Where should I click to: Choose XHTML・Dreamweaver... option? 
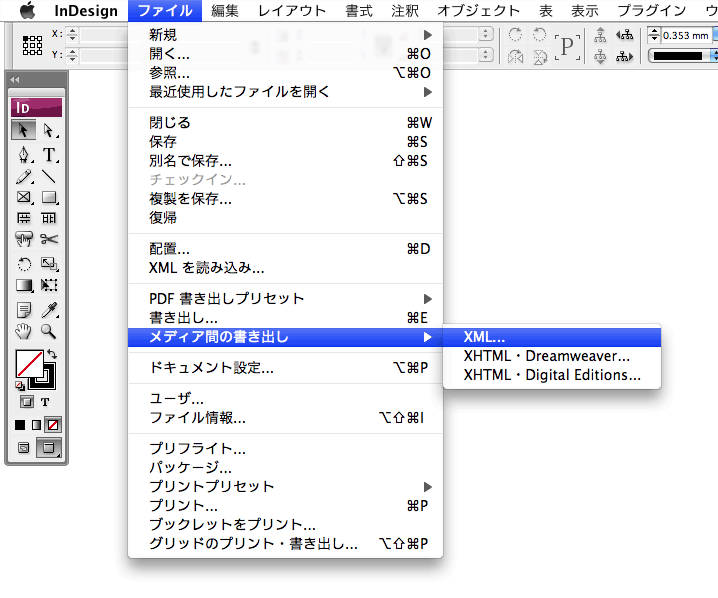pyautogui.click(x=552, y=356)
